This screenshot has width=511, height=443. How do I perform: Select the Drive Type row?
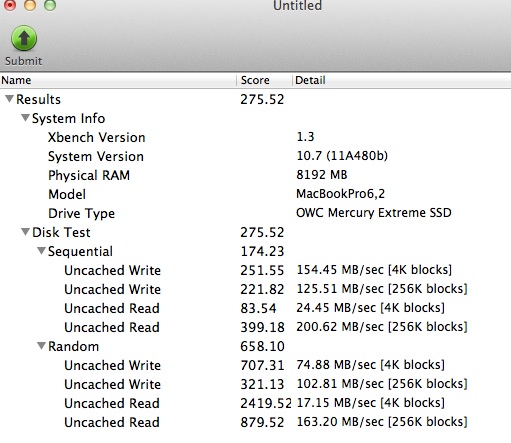click(x=255, y=213)
